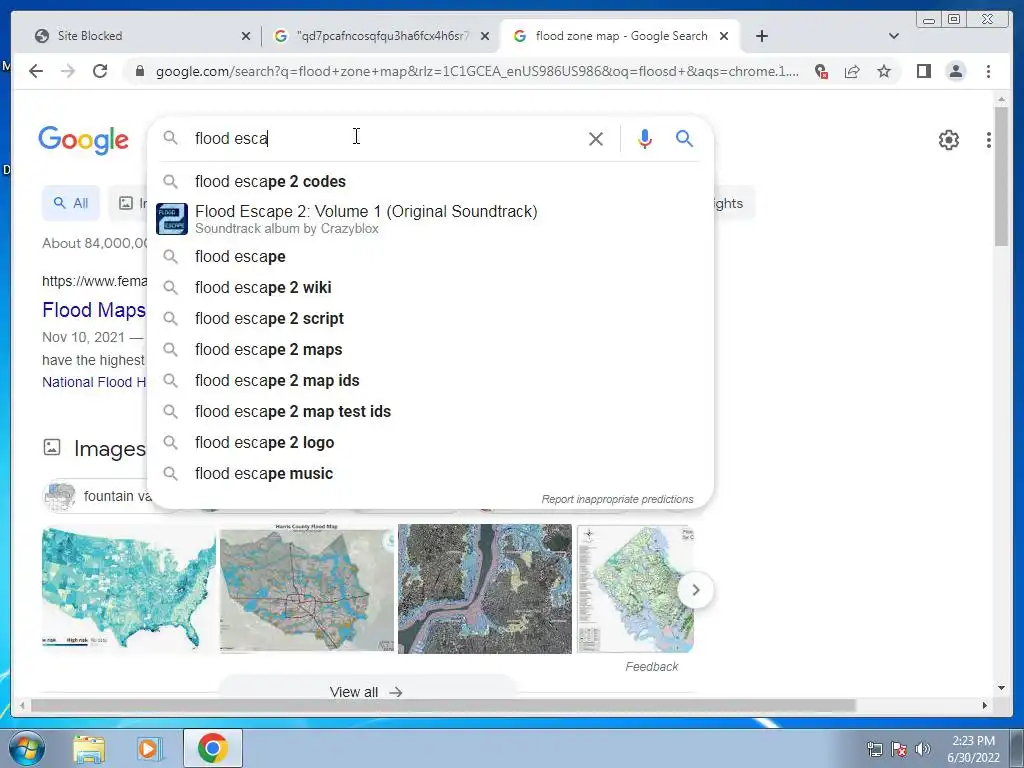Pick suggestion flood escape music
The image size is (1024, 768).
coord(431,473)
